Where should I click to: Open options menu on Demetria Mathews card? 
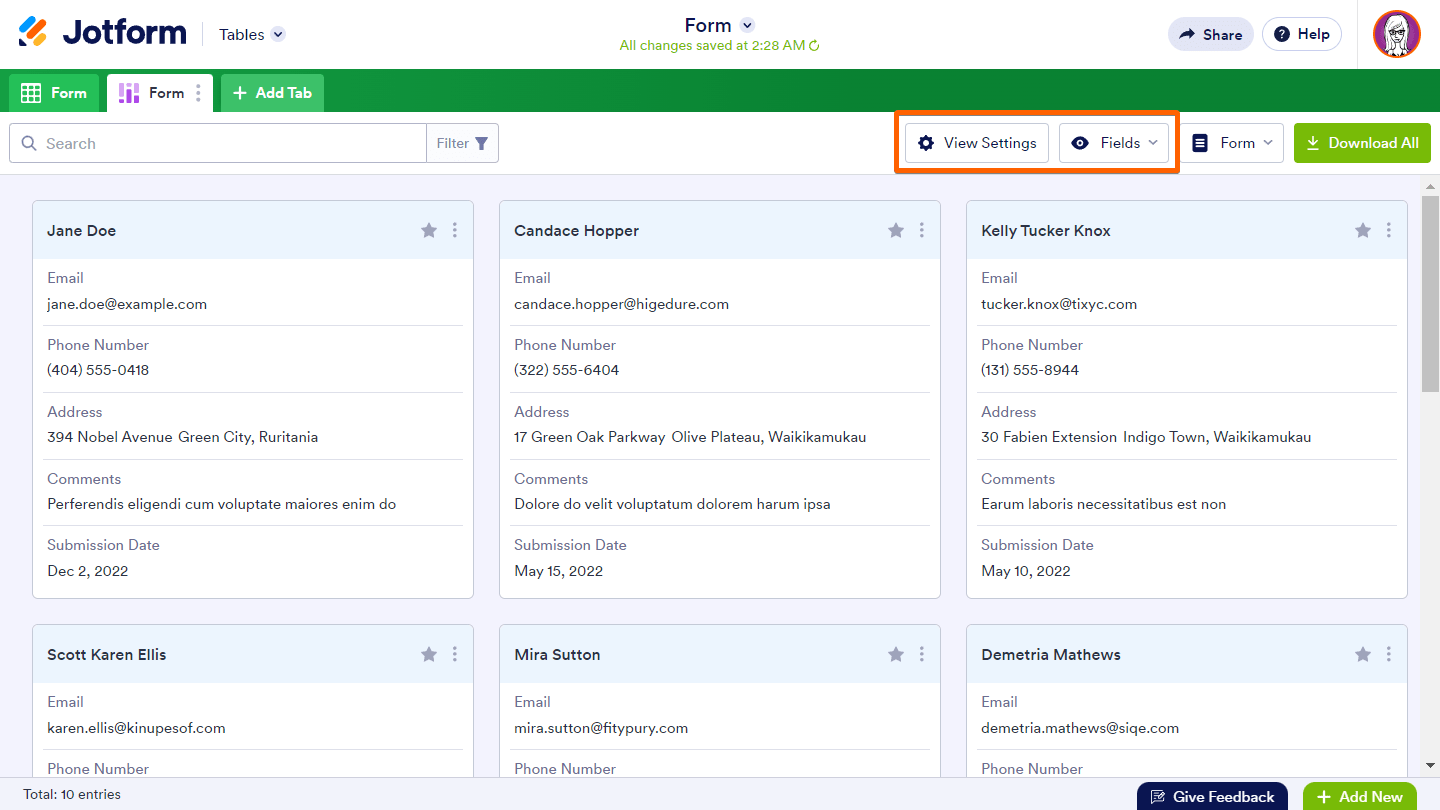pyautogui.click(x=1389, y=655)
